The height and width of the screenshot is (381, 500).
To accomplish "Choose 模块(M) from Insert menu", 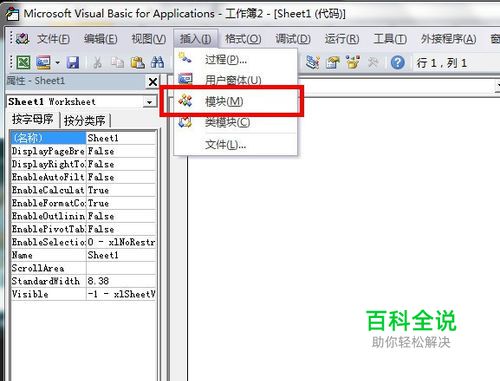I will pos(235,101).
